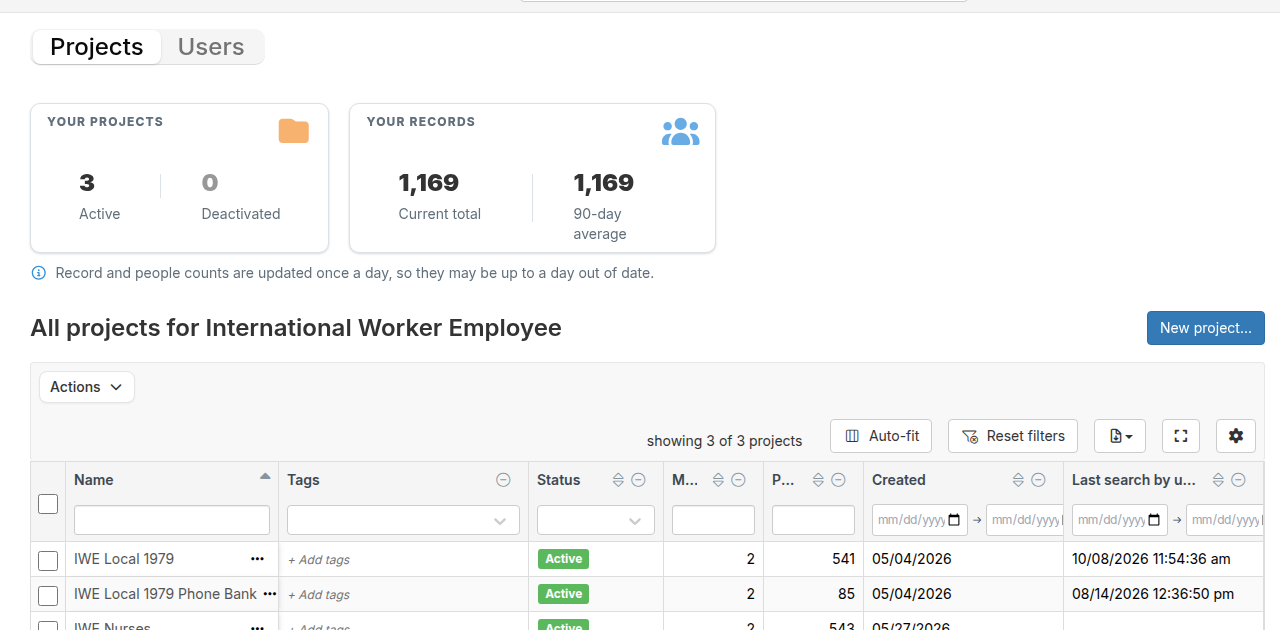Open more options for IWE Local 1979 Phone Bank
This screenshot has height=630, width=1280.
pos(269,594)
